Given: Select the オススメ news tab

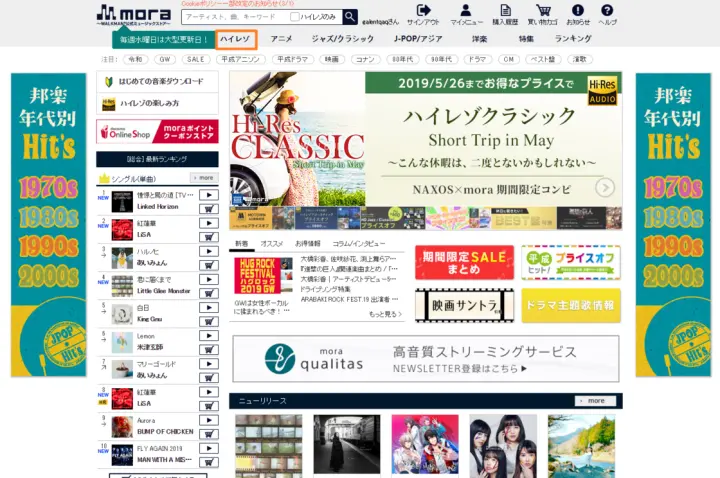Looking at the screenshot, I should coord(272,244).
